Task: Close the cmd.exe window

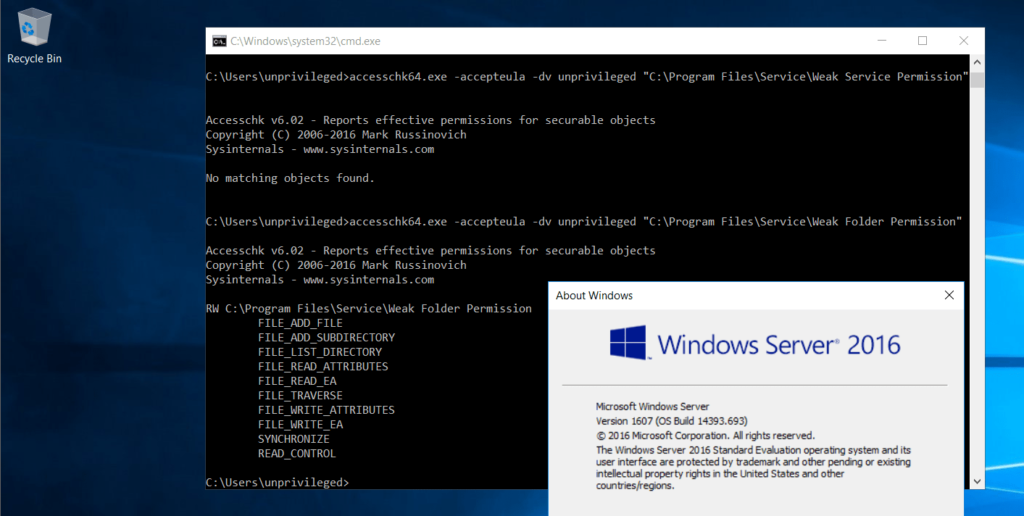Action: coord(963,40)
